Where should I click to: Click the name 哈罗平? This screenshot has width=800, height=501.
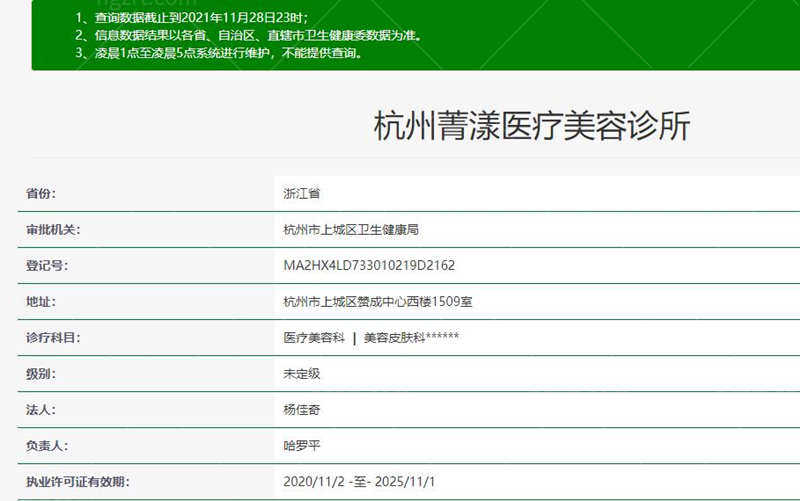[302, 446]
